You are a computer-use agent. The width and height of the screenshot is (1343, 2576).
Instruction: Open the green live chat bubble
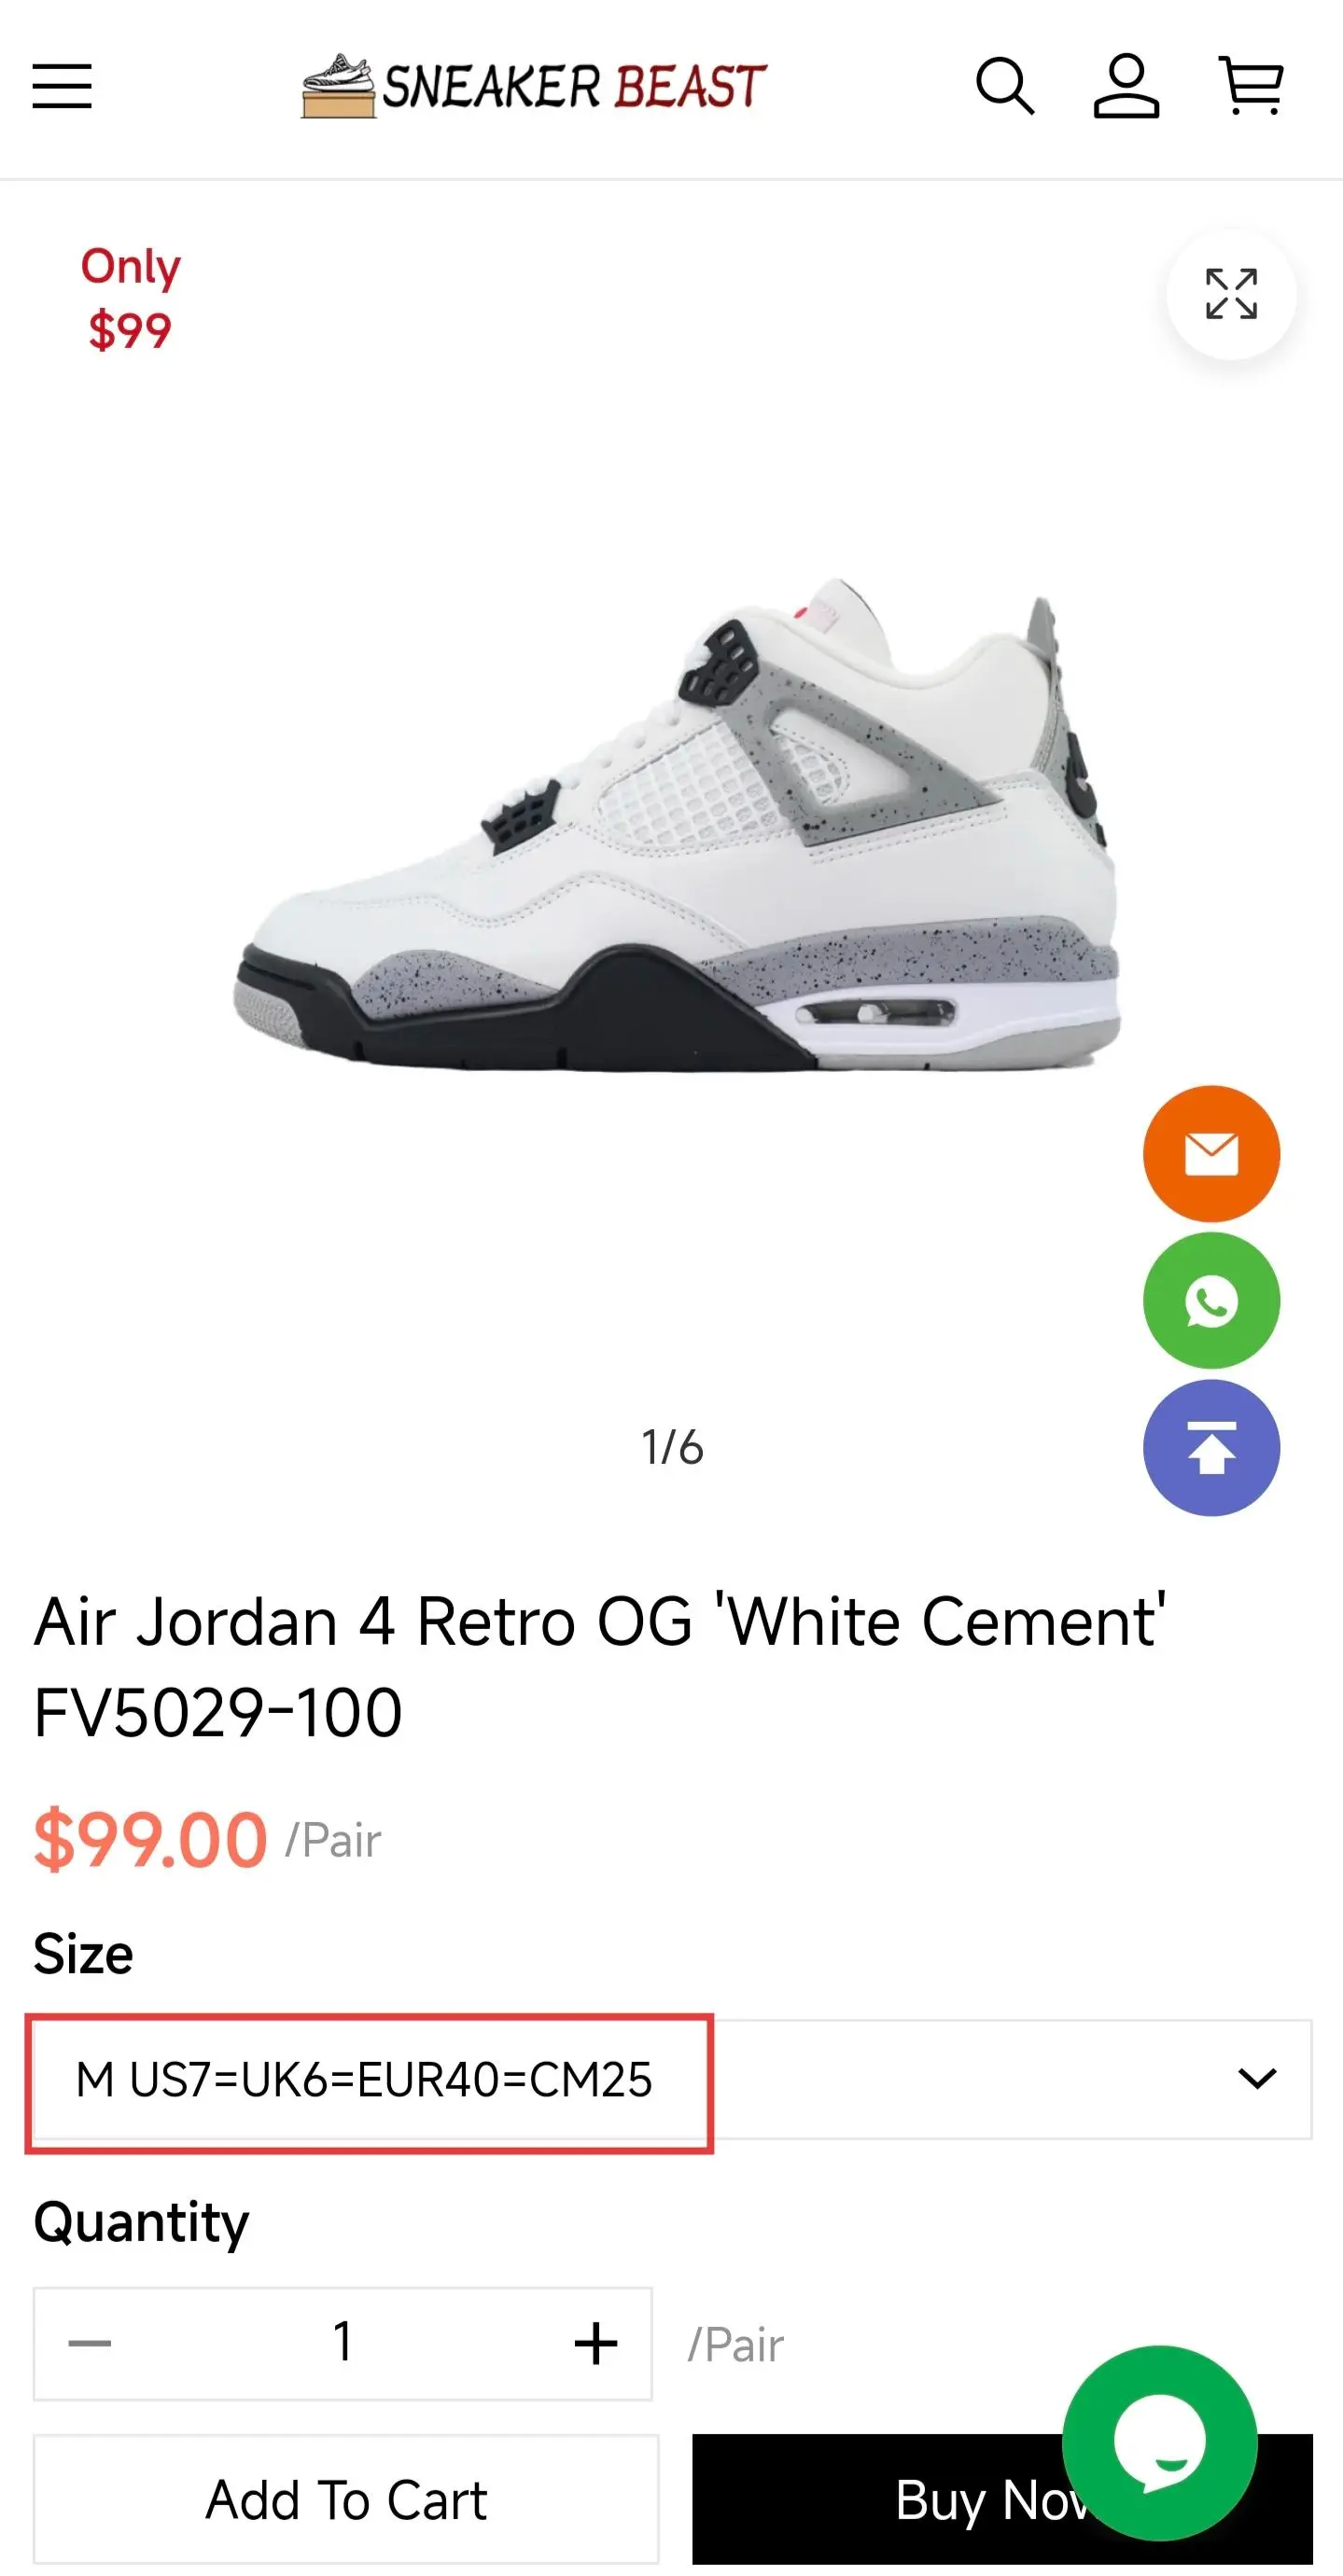click(x=1159, y=2442)
